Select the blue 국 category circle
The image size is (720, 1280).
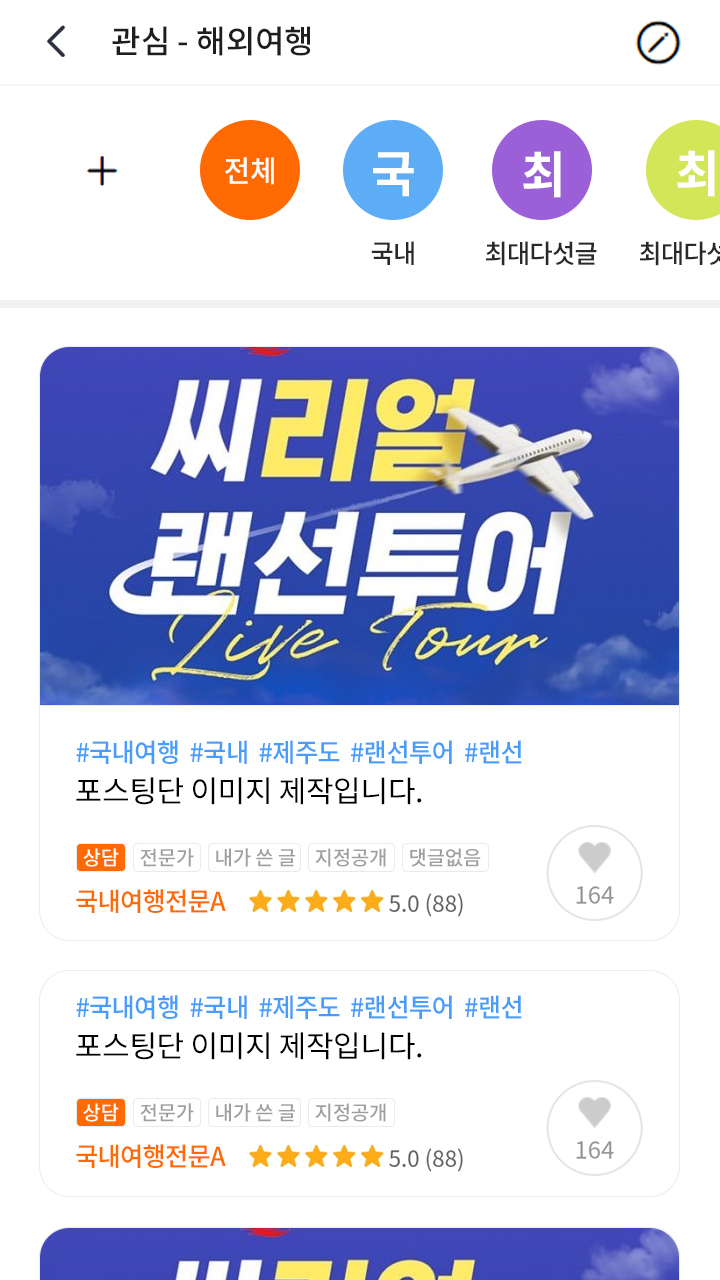(x=393, y=170)
